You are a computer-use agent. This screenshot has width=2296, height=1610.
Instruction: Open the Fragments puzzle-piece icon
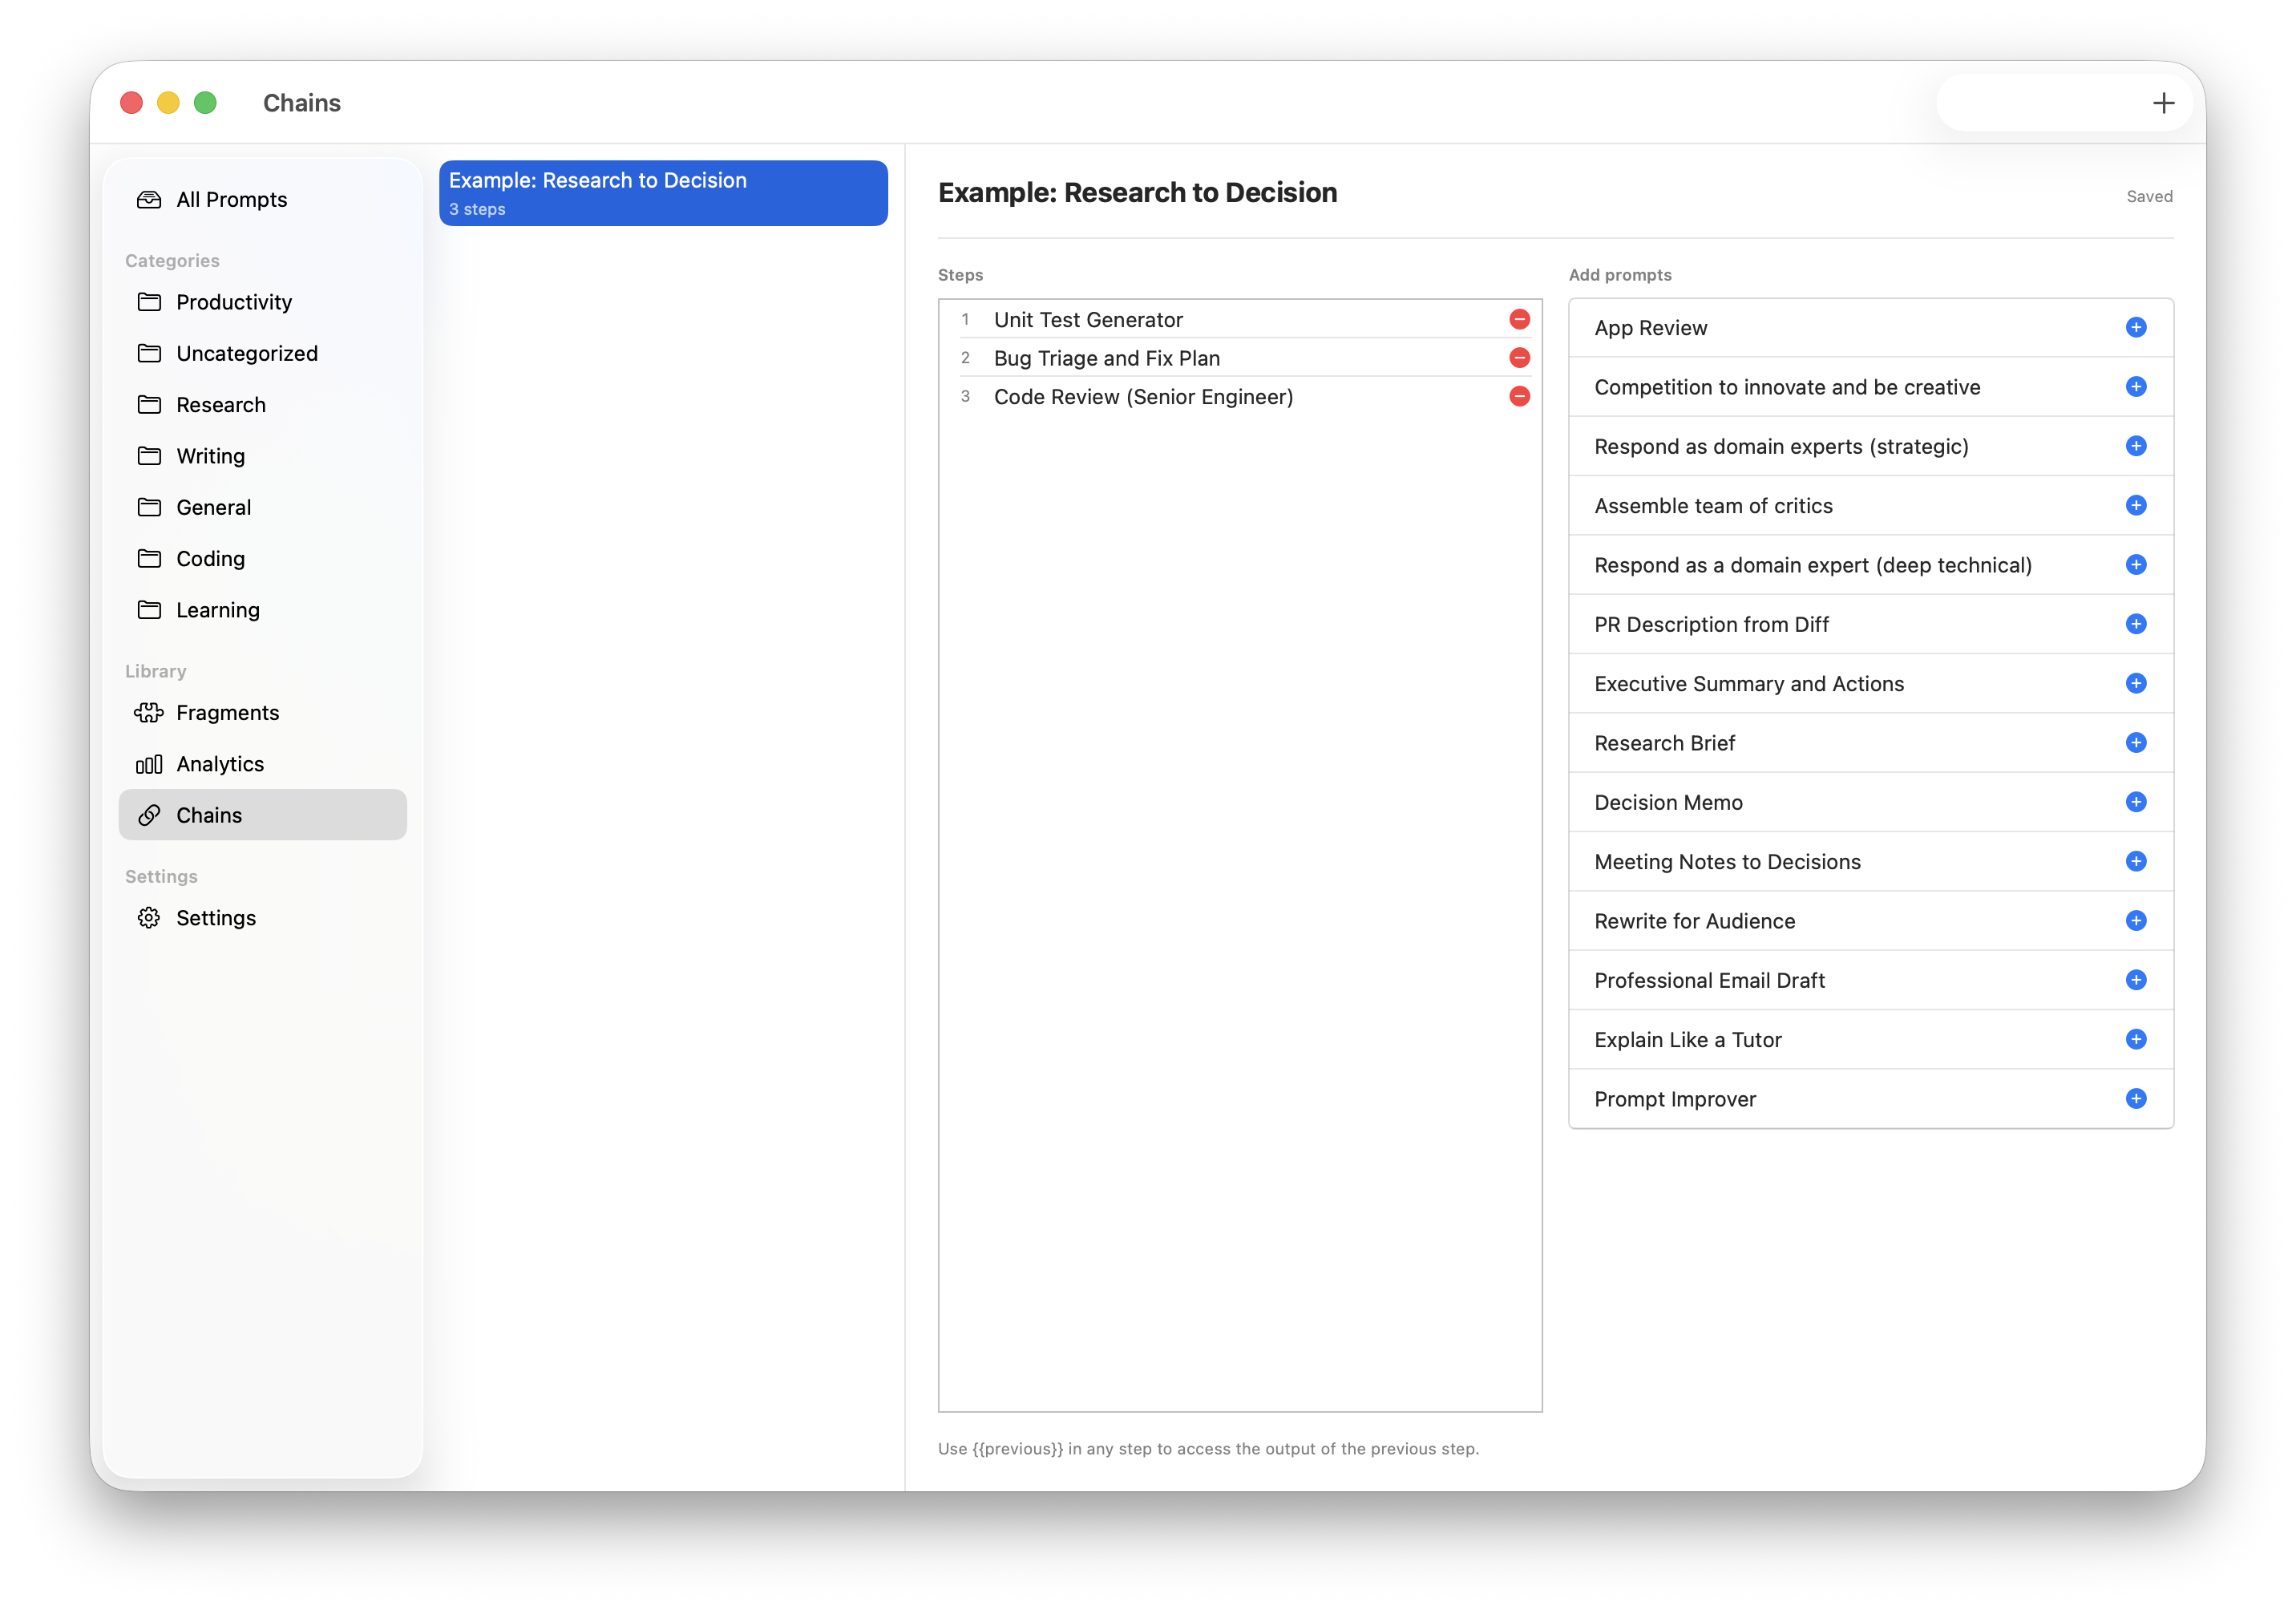pos(148,712)
